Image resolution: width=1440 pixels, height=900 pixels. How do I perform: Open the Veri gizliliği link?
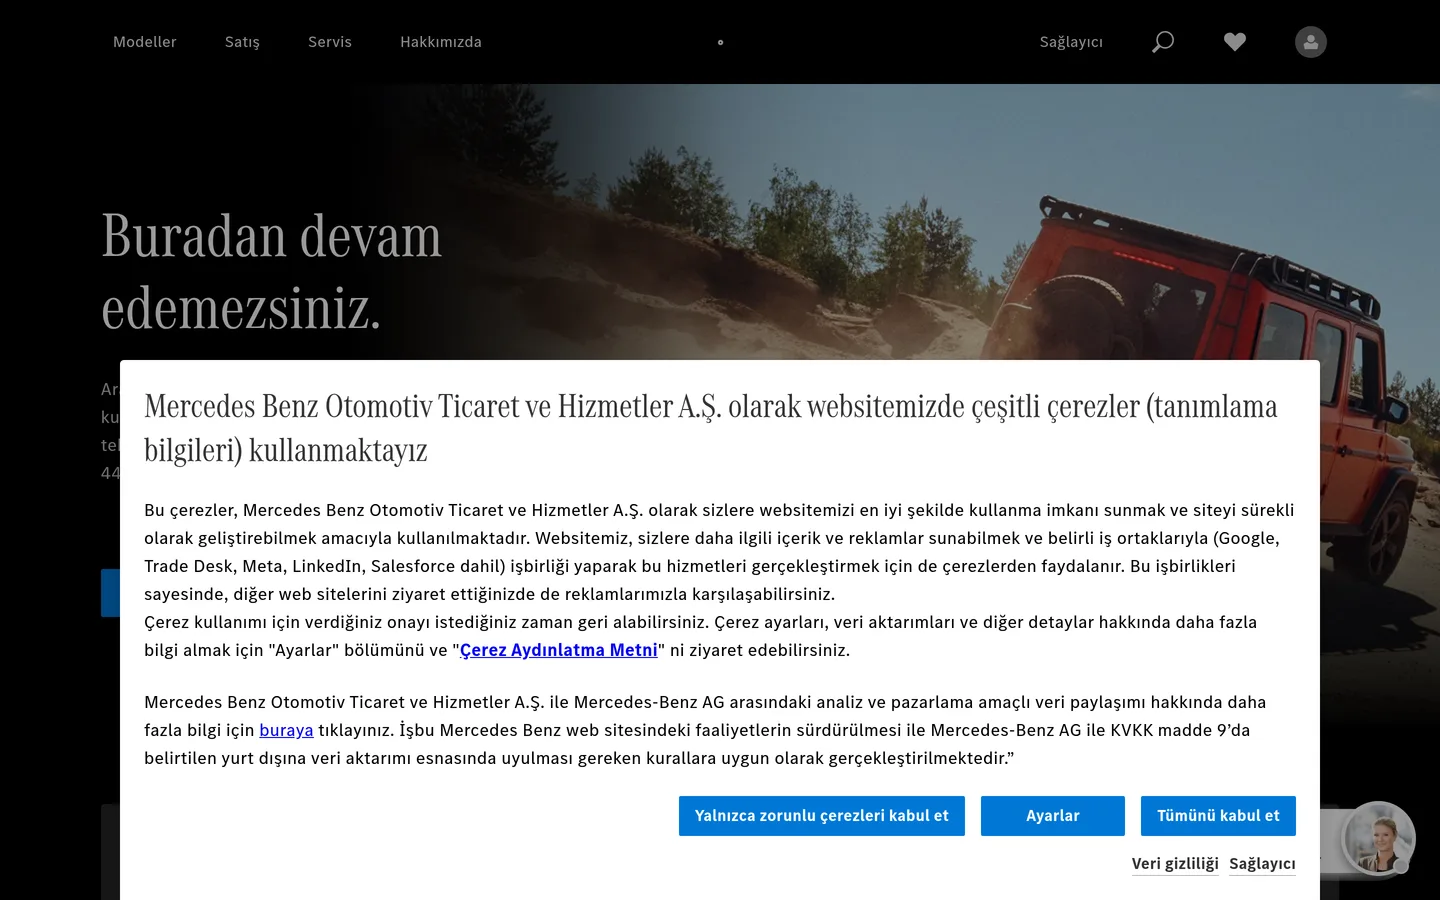point(1175,864)
